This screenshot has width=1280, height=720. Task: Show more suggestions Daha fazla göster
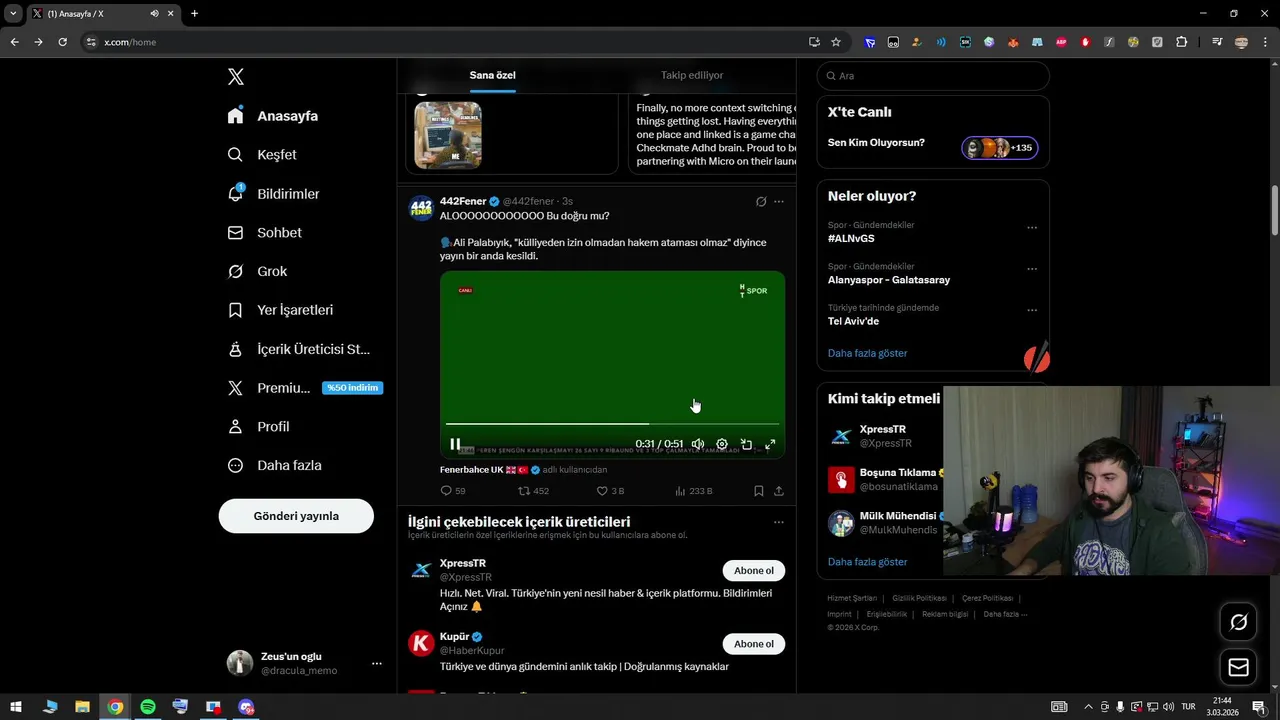click(868, 562)
